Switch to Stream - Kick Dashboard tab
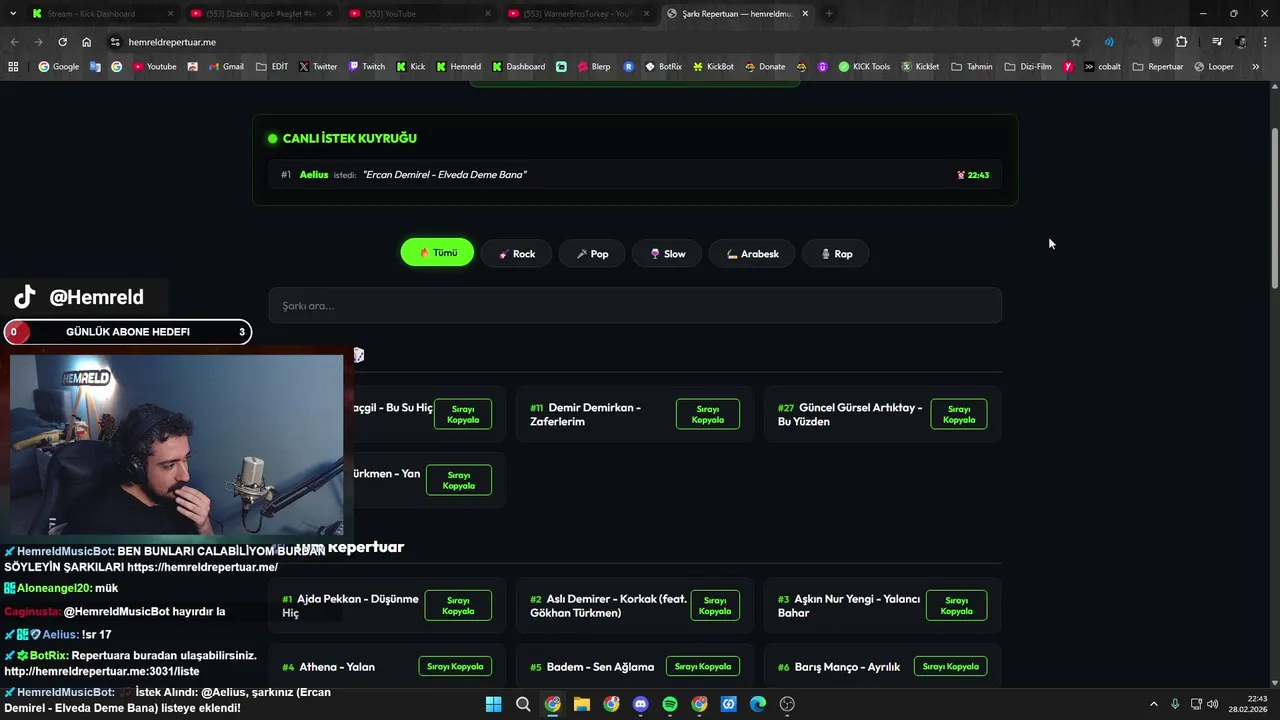 (100, 14)
